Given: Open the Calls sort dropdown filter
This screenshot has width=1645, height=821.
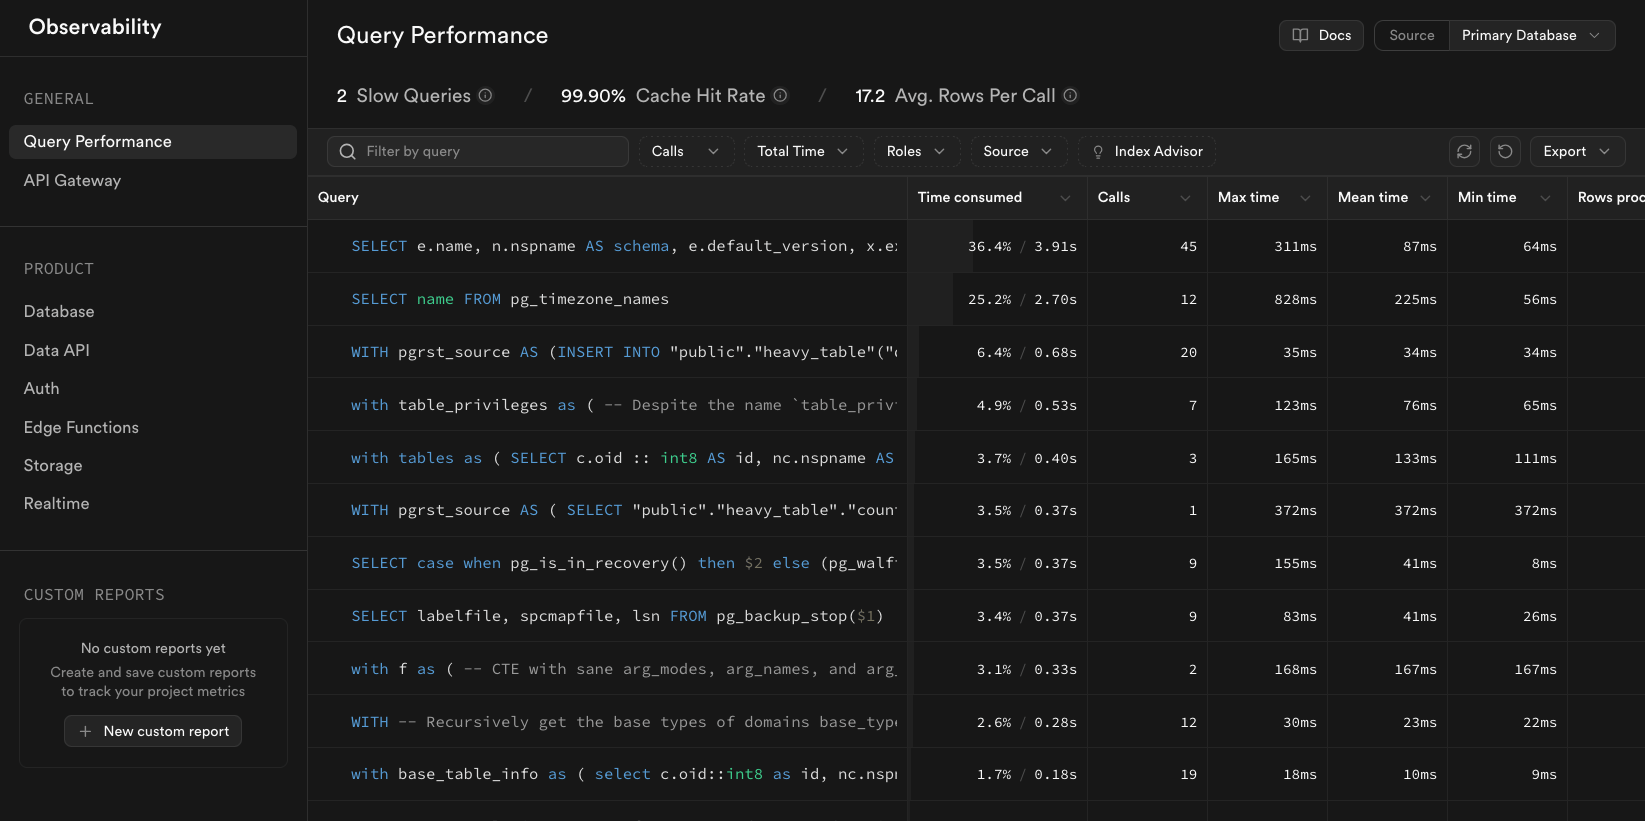Looking at the screenshot, I should tap(685, 151).
